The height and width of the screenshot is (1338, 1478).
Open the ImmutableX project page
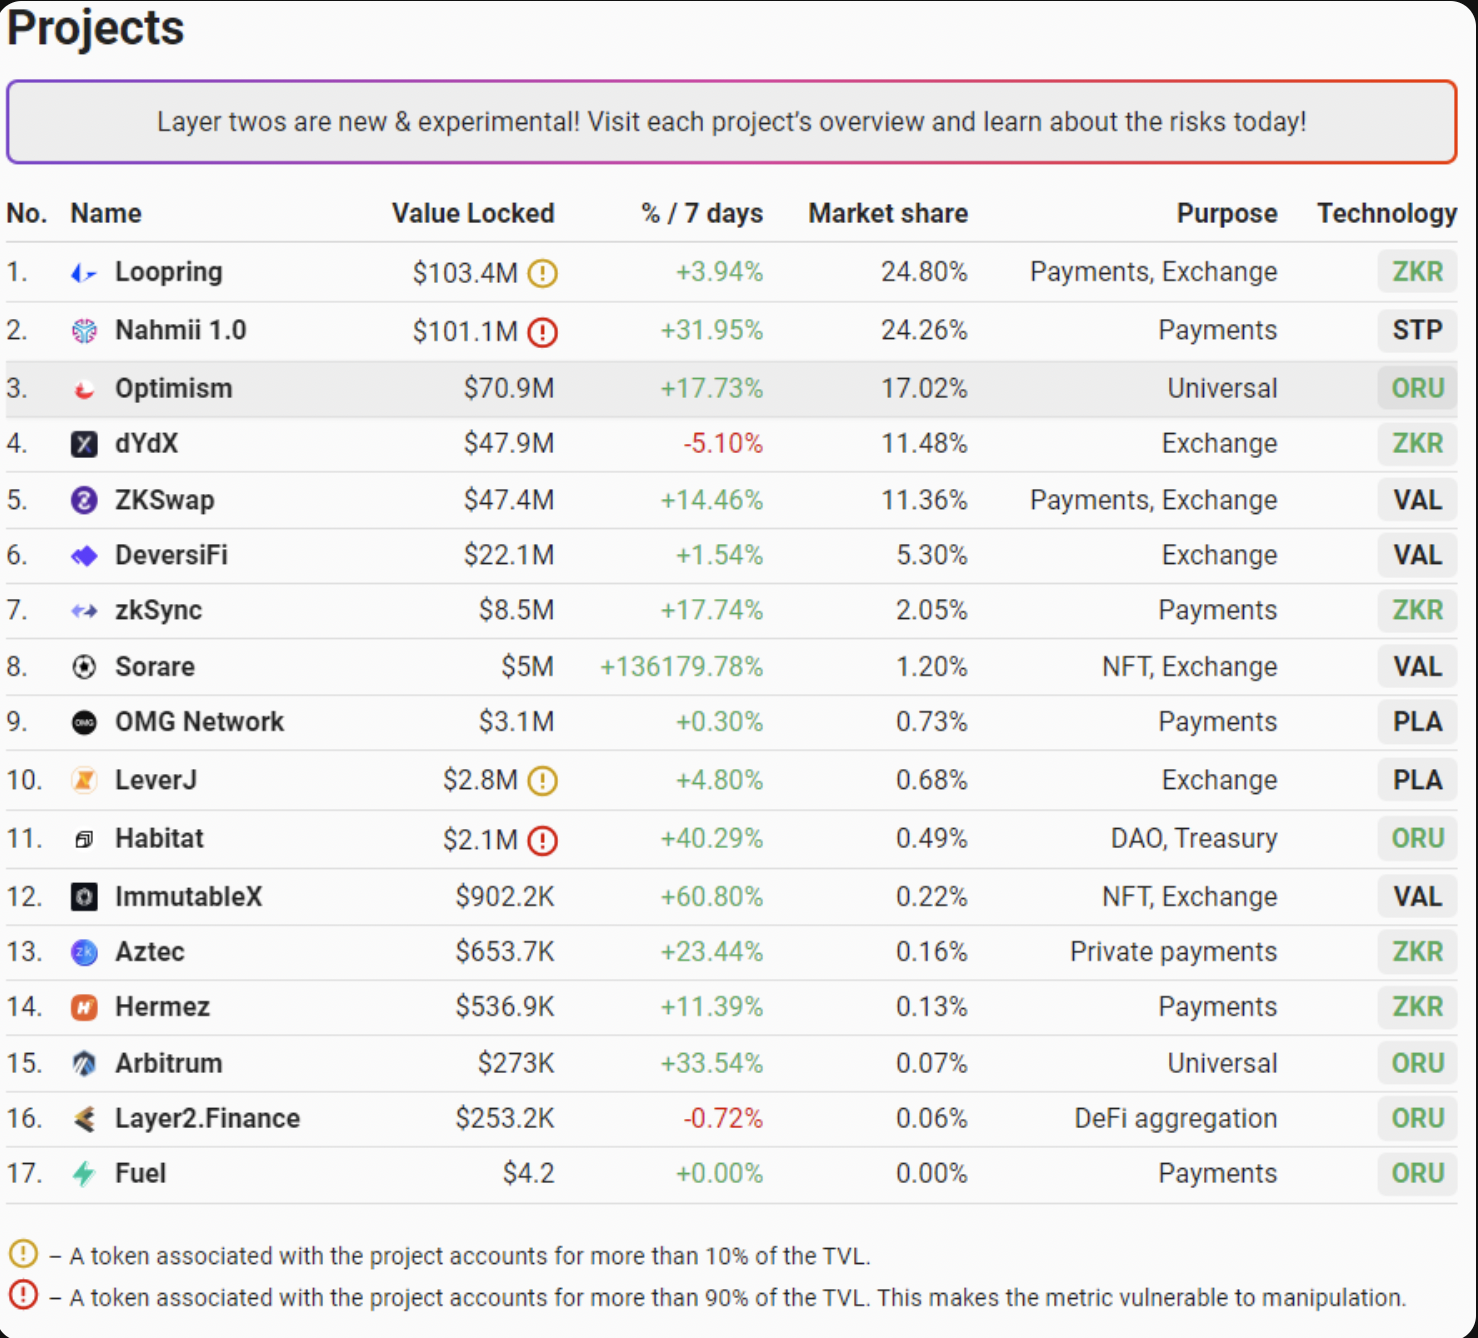point(188,896)
